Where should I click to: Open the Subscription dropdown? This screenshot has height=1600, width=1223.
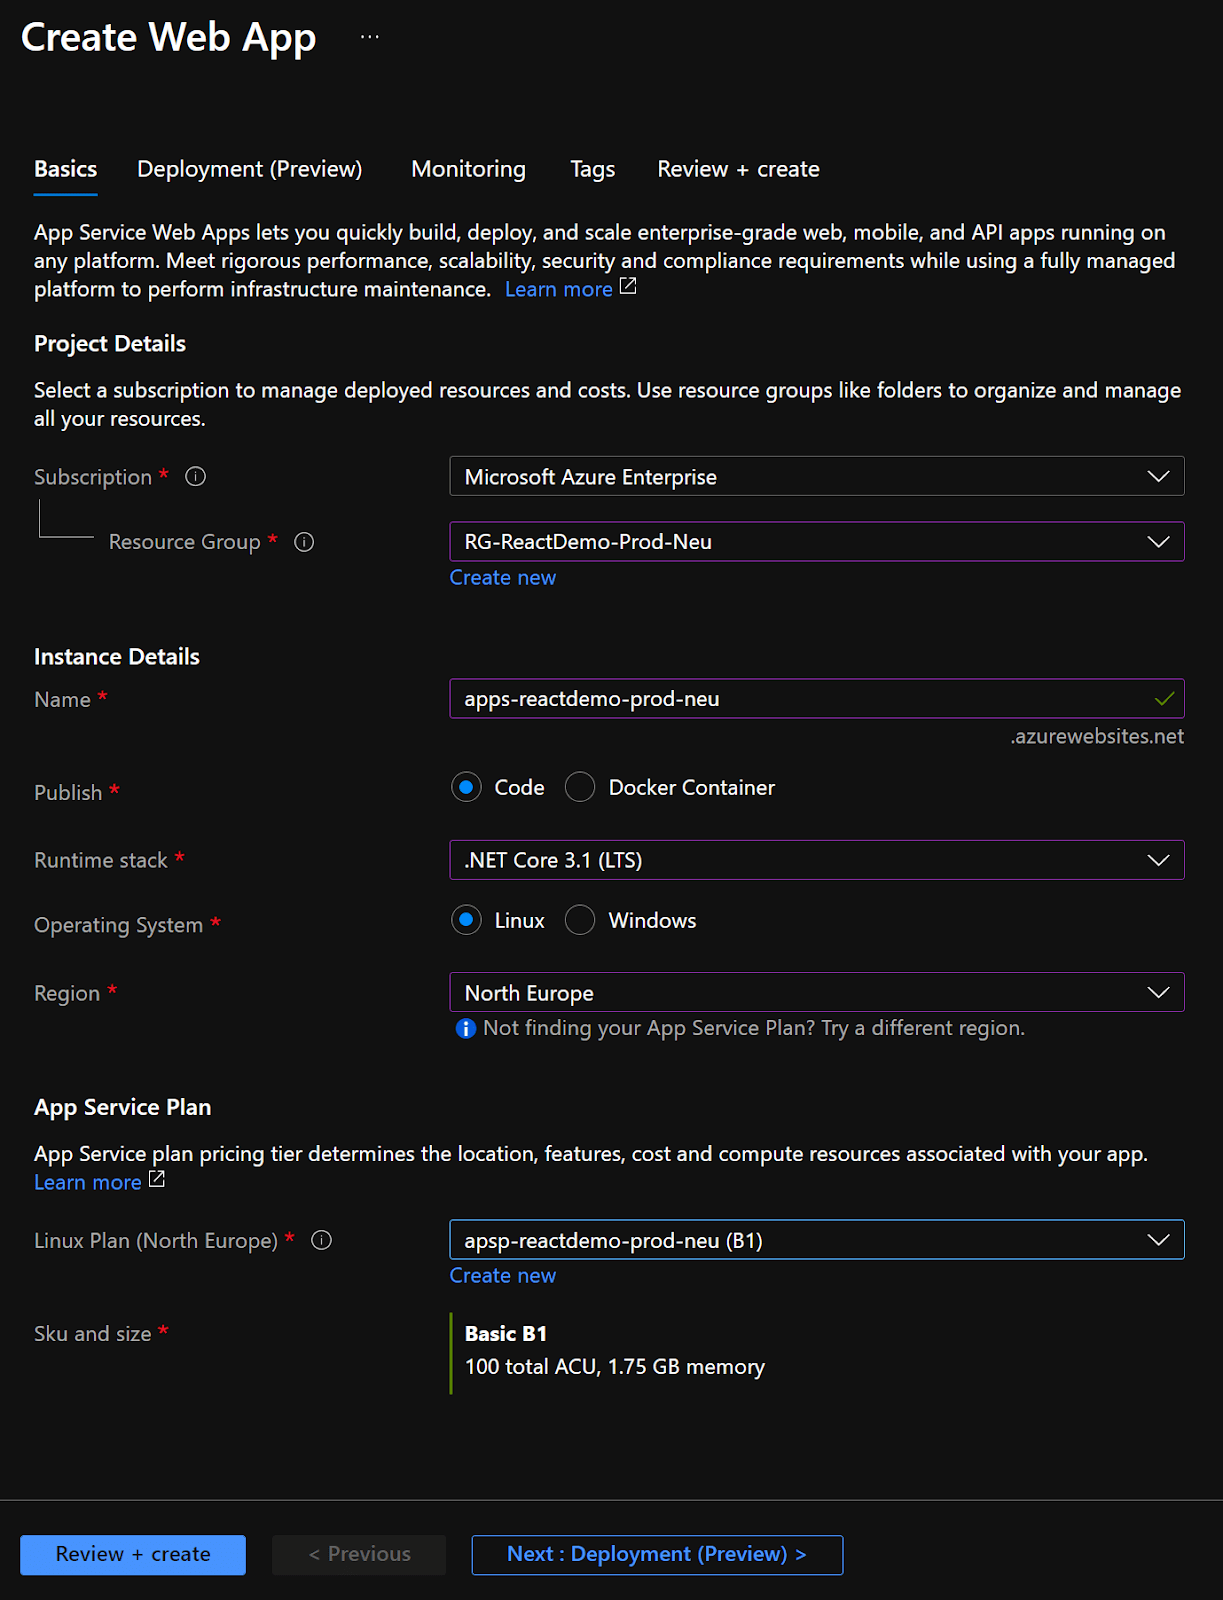point(816,477)
